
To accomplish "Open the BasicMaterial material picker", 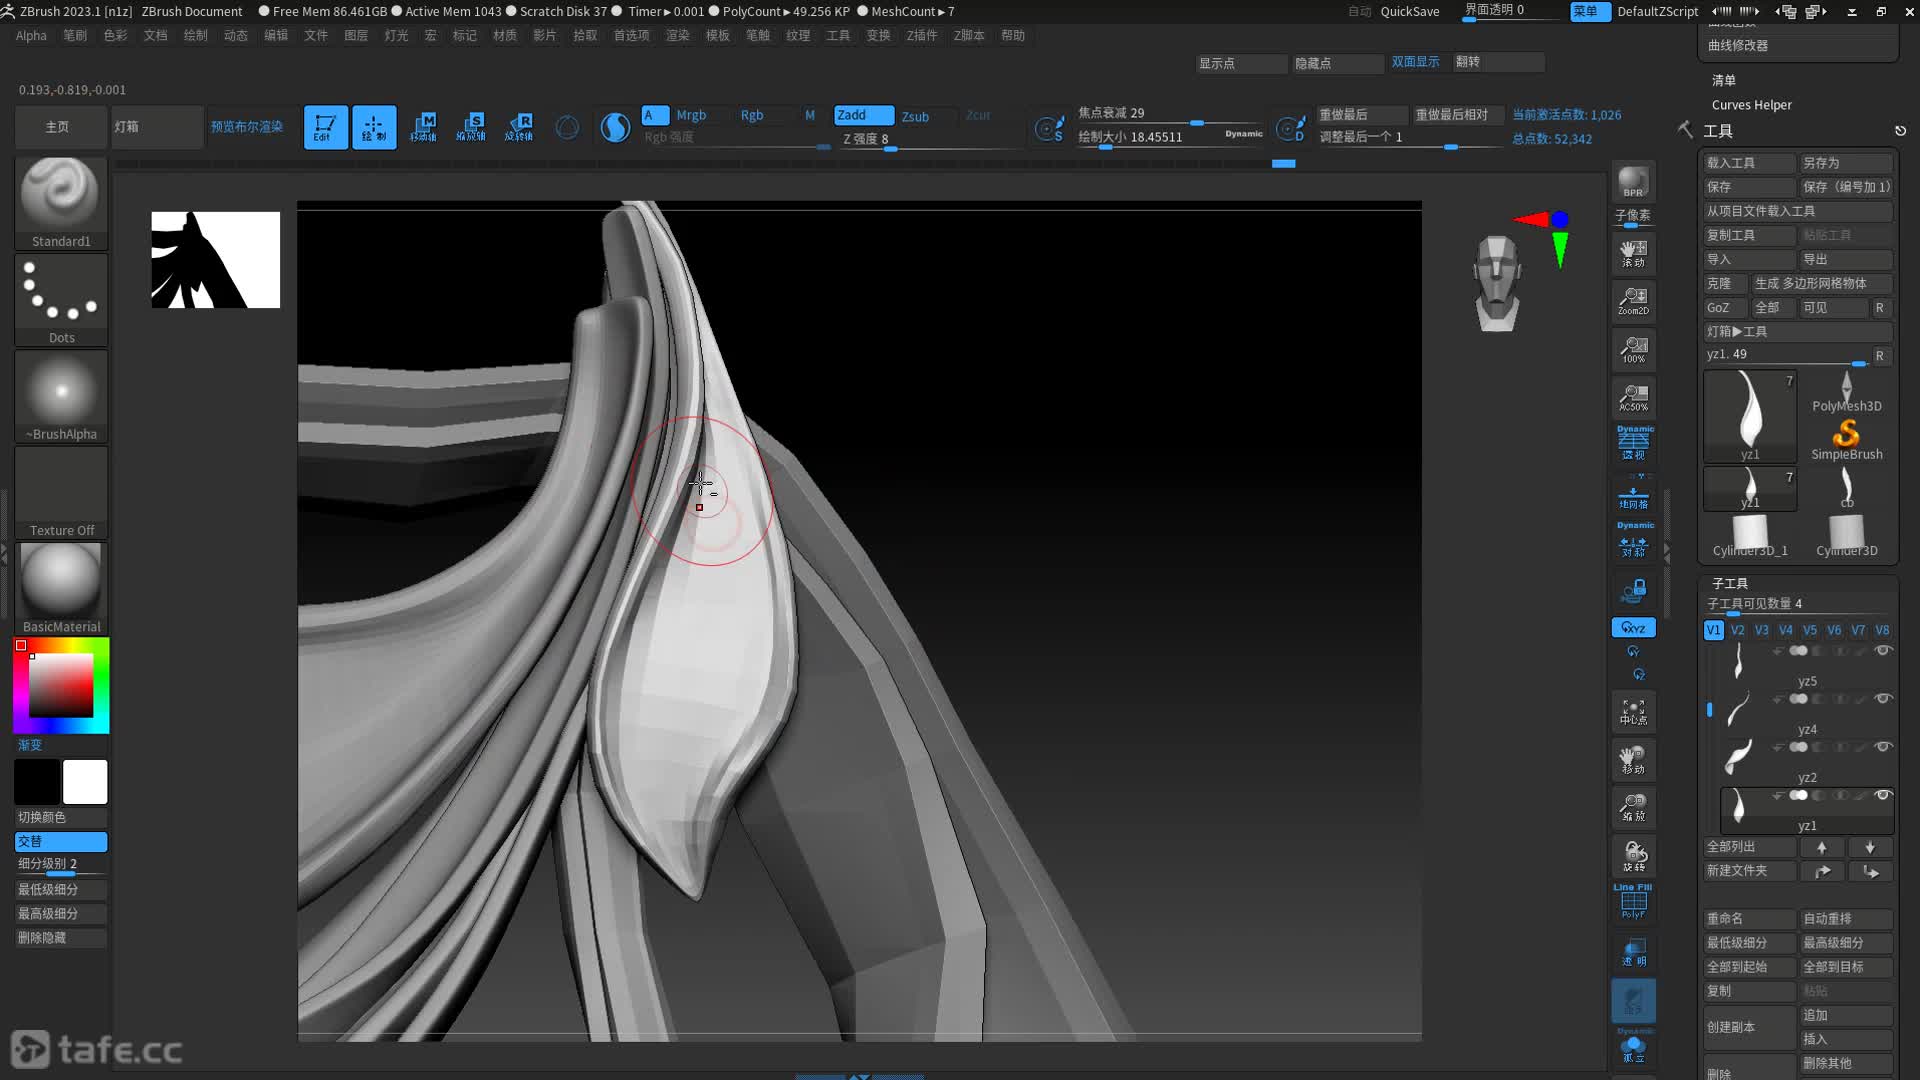I will pyautogui.click(x=61, y=589).
